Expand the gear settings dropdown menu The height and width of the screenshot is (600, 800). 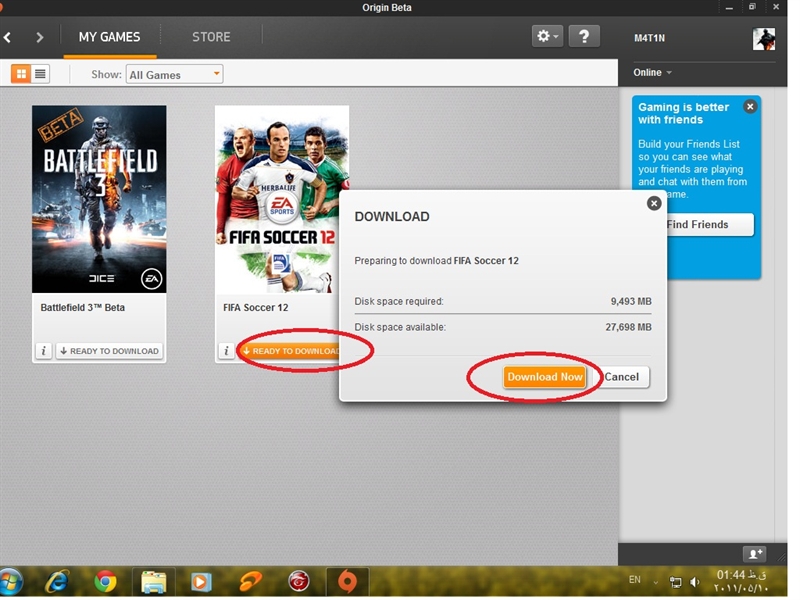tap(547, 36)
